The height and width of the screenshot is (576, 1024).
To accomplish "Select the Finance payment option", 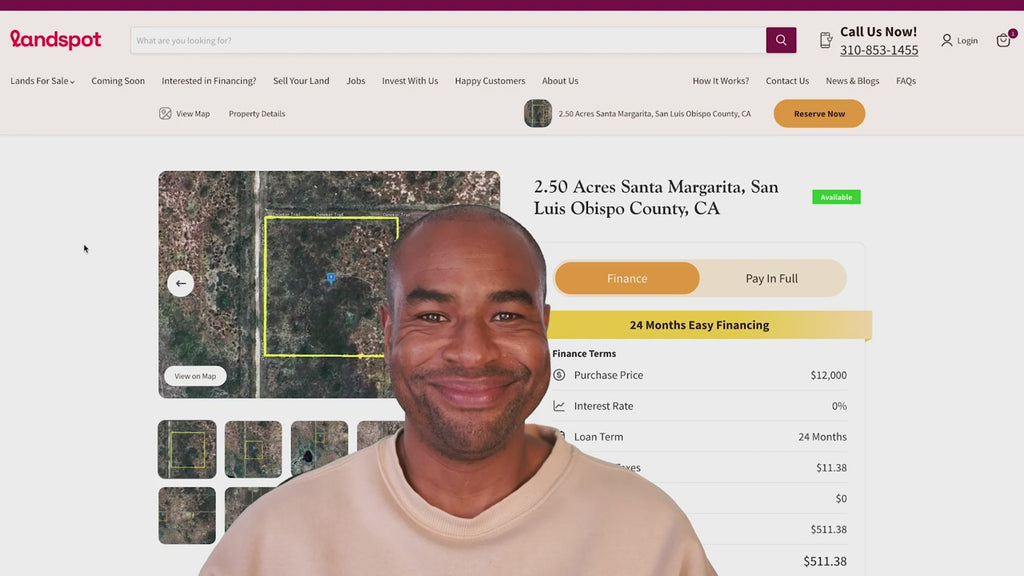I will (x=627, y=279).
